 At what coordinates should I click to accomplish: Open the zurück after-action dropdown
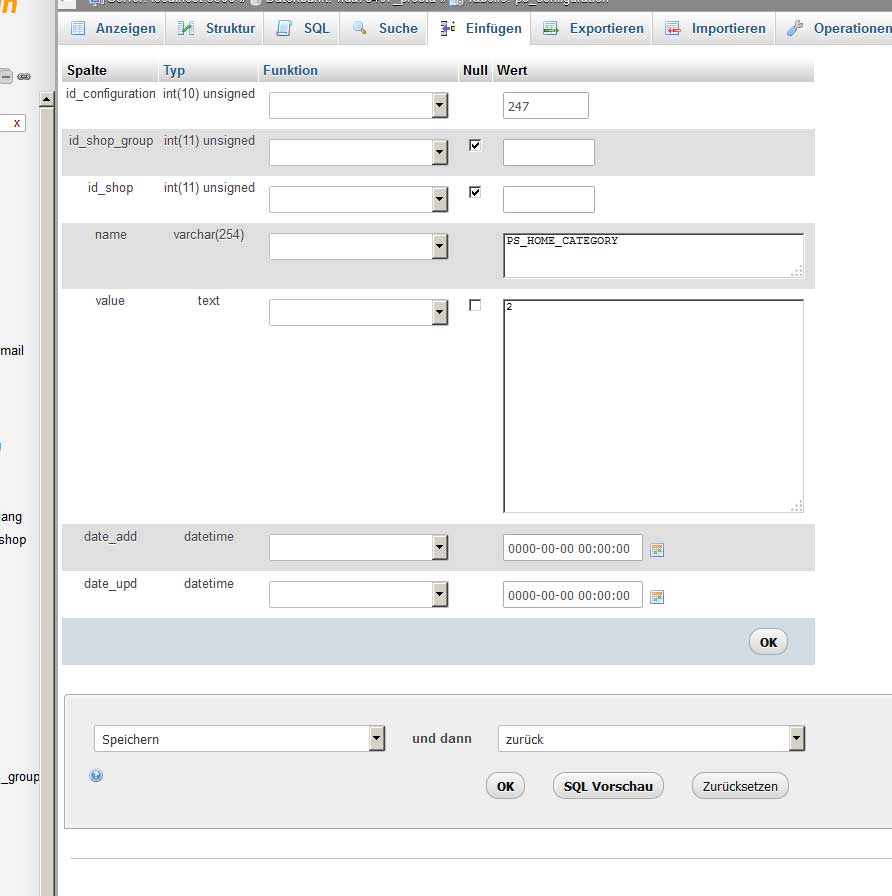tap(651, 738)
